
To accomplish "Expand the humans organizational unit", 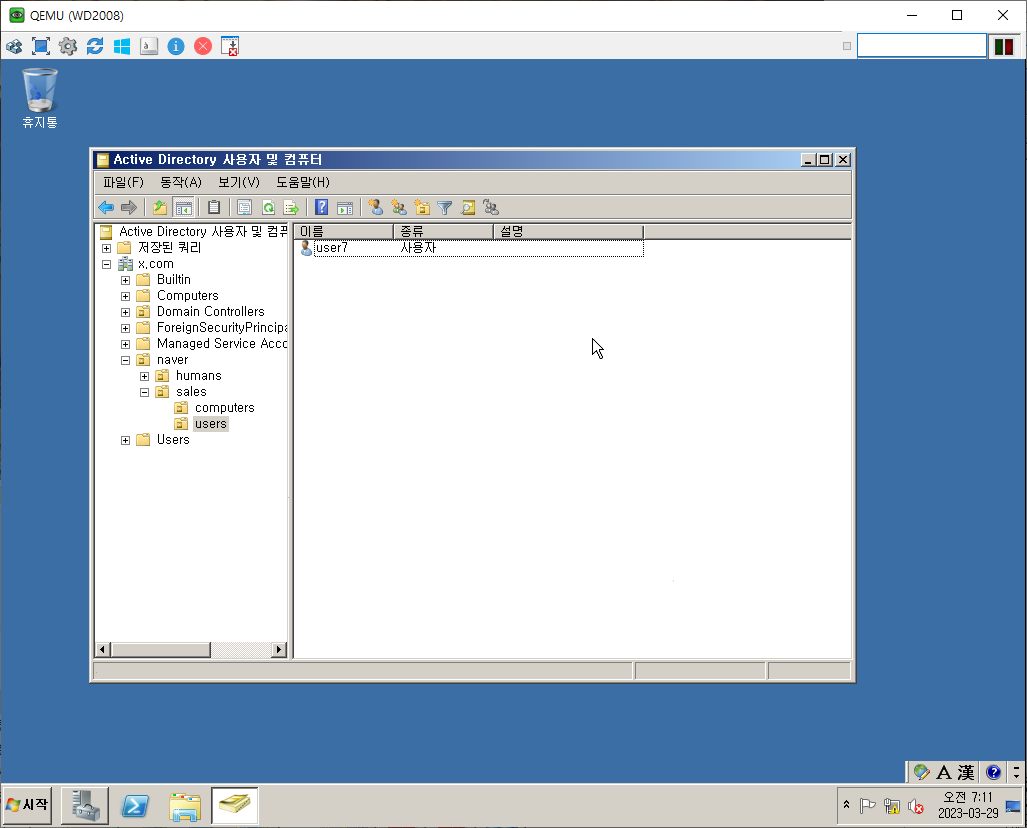I will [x=144, y=377].
